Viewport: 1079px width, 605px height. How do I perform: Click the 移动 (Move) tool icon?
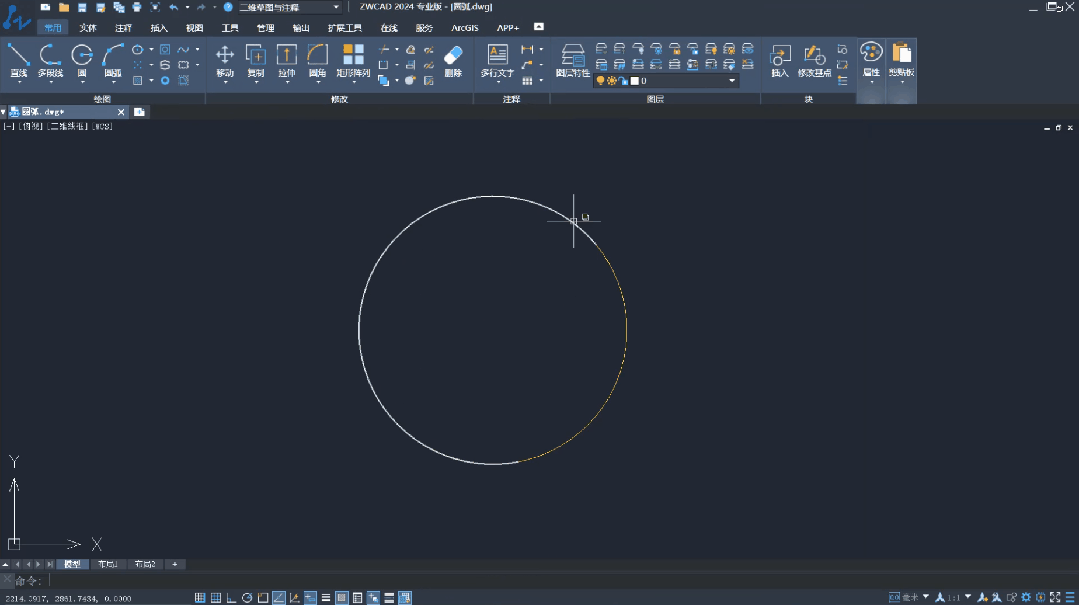(225, 56)
